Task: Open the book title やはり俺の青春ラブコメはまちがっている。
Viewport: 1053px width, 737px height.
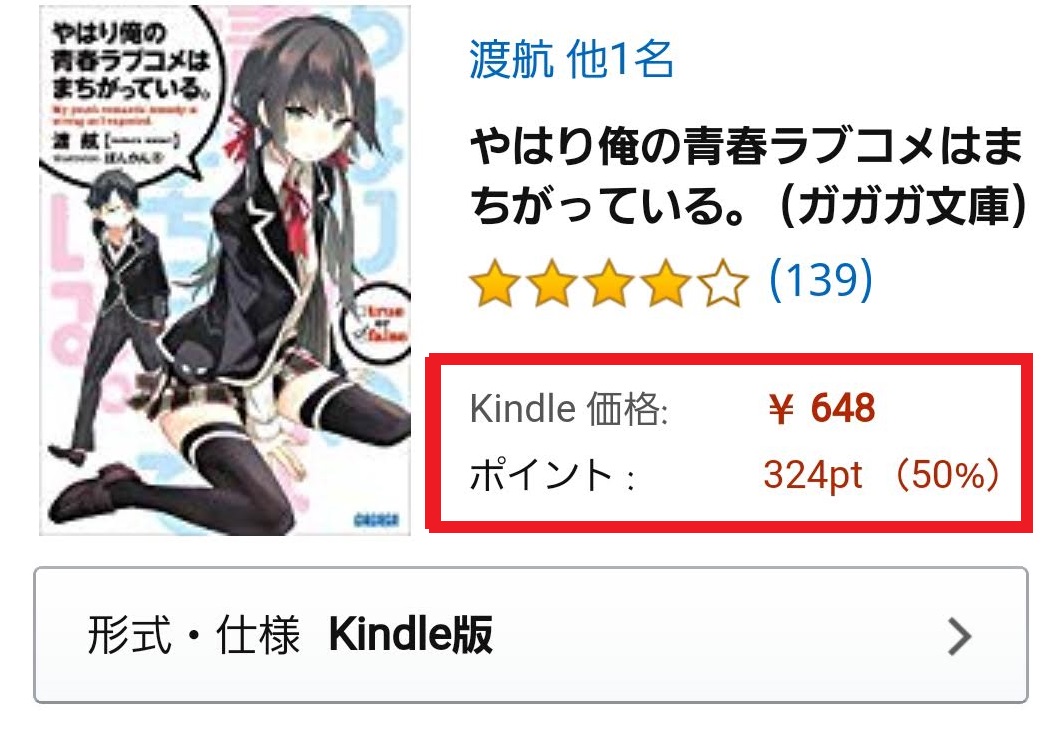Action: point(749,175)
